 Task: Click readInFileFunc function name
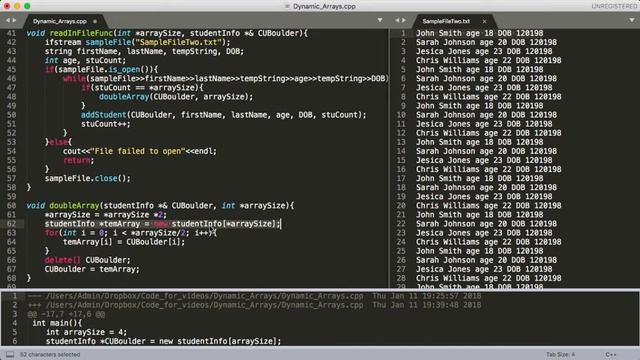click(x=81, y=33)
